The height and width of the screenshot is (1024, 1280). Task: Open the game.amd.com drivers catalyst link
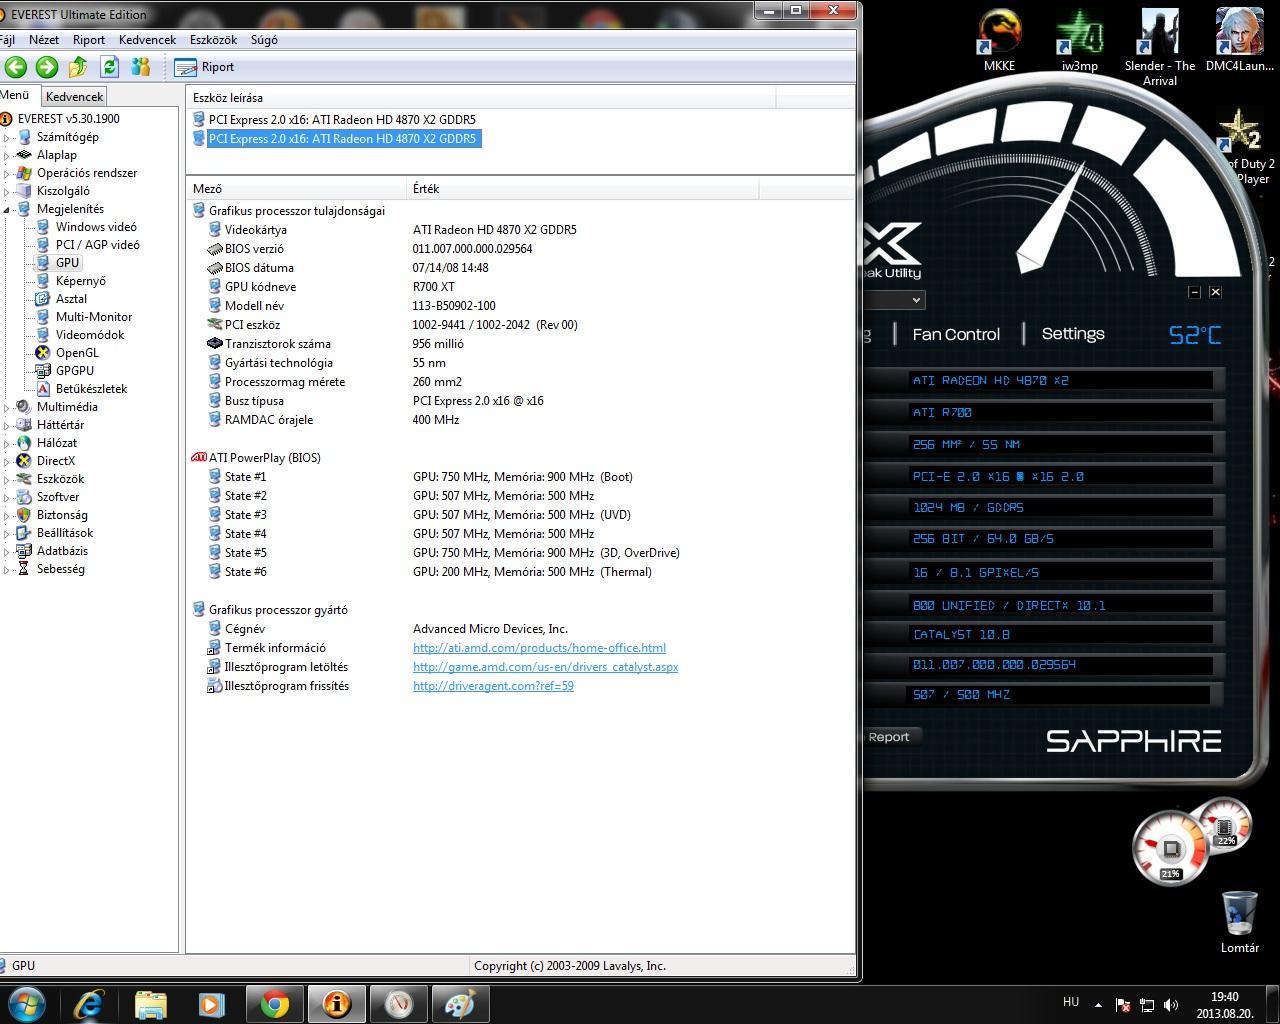[x=545, y=667]
